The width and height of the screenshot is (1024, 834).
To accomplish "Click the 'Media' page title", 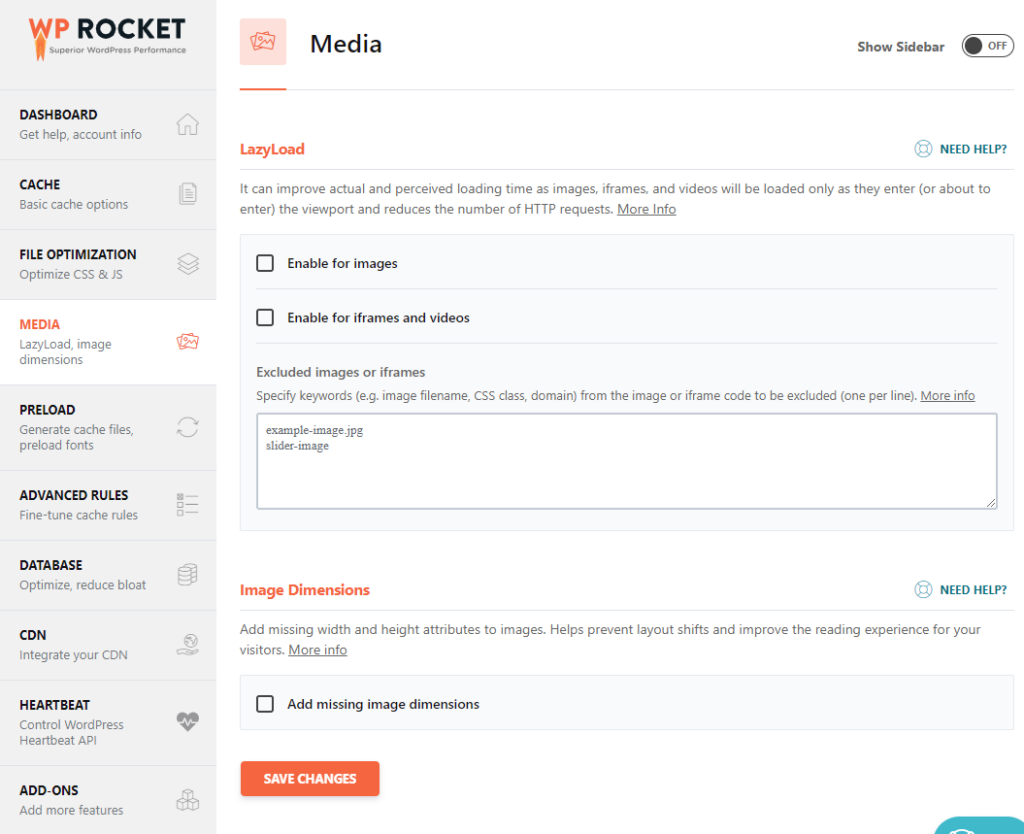I will 345,44.
